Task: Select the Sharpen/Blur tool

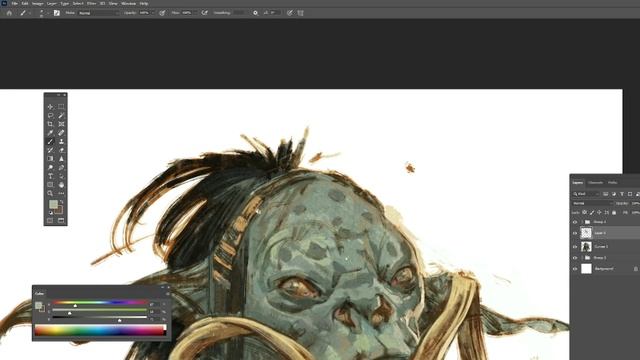Action: 61,159
